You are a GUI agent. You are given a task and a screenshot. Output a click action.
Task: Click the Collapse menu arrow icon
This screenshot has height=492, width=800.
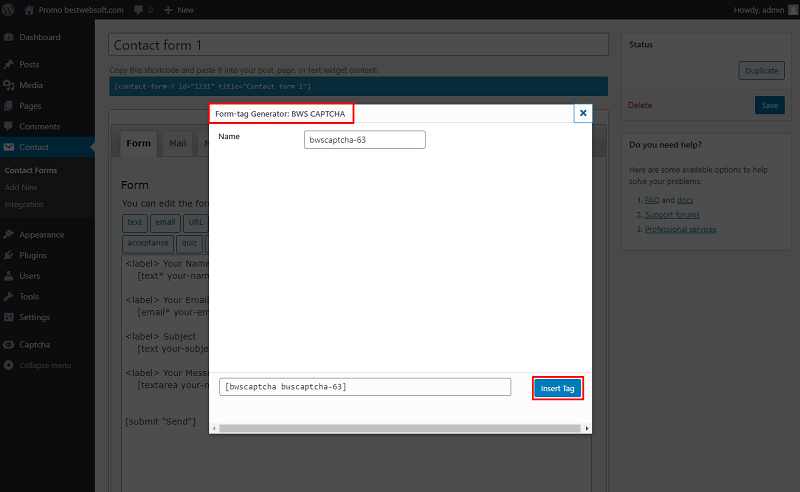pos(9,365)
